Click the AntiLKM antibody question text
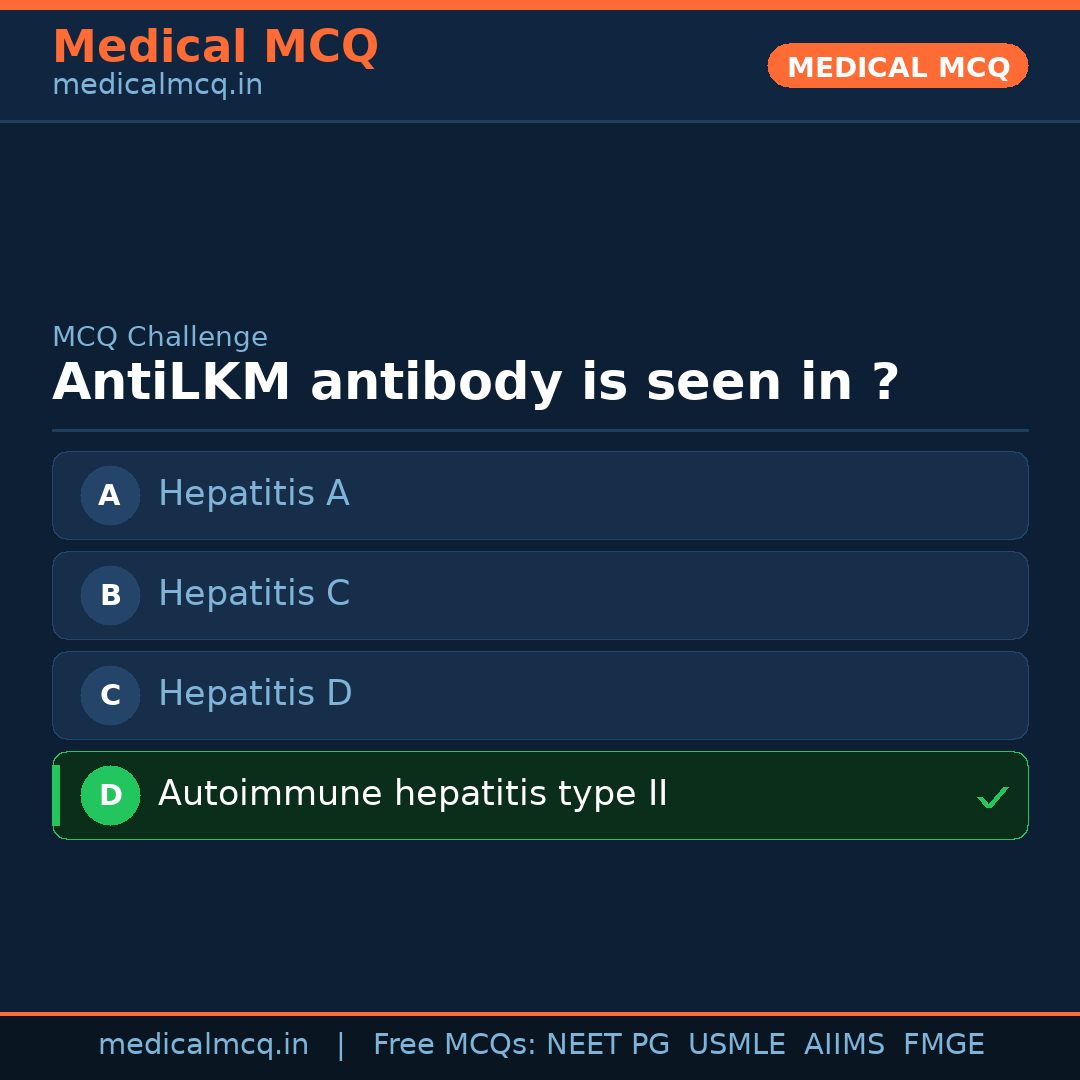This screenshot has width=1080, height=1080. coord(475,383)
